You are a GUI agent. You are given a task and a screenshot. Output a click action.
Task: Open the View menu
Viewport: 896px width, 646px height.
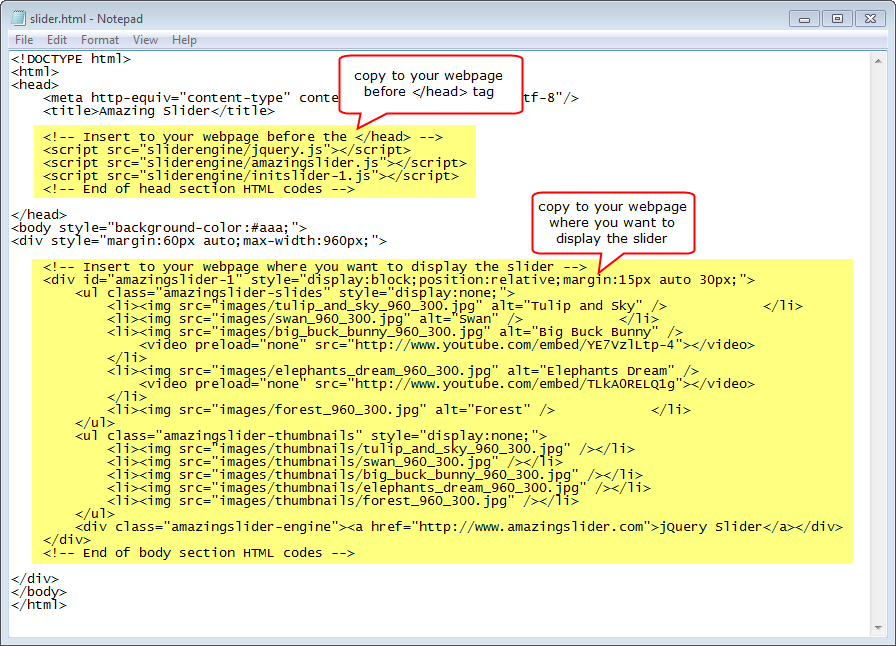pos(145,40)
